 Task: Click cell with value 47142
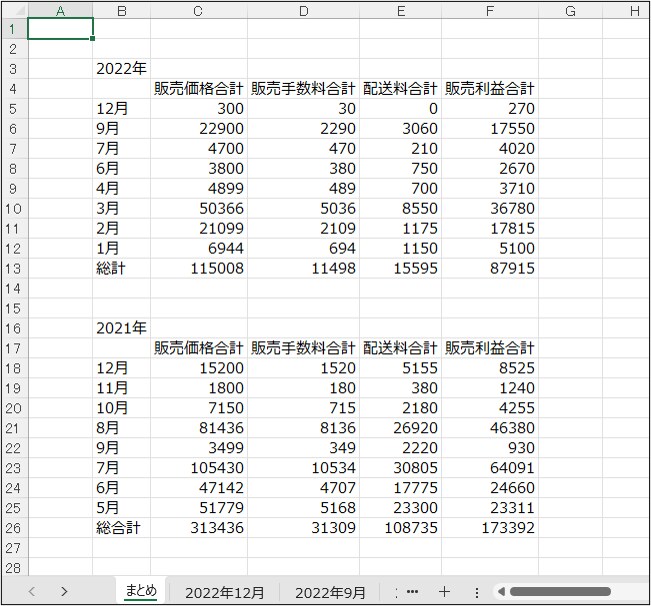pyautogui.click(x=198, y=488)
